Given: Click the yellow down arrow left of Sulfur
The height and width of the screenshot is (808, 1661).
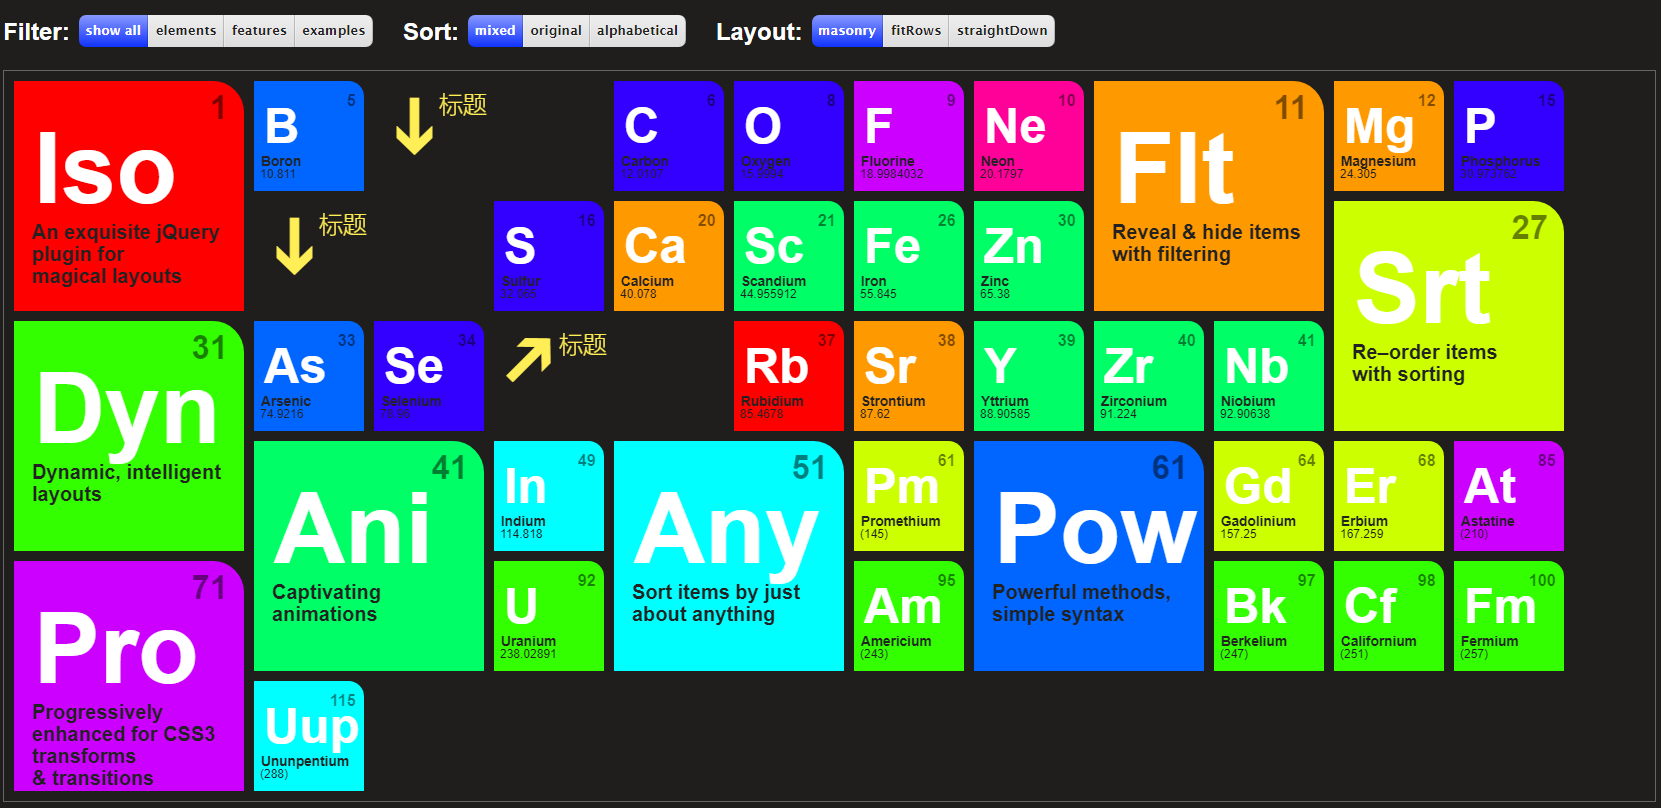Looking at the screenshot, I should [294, 246].
